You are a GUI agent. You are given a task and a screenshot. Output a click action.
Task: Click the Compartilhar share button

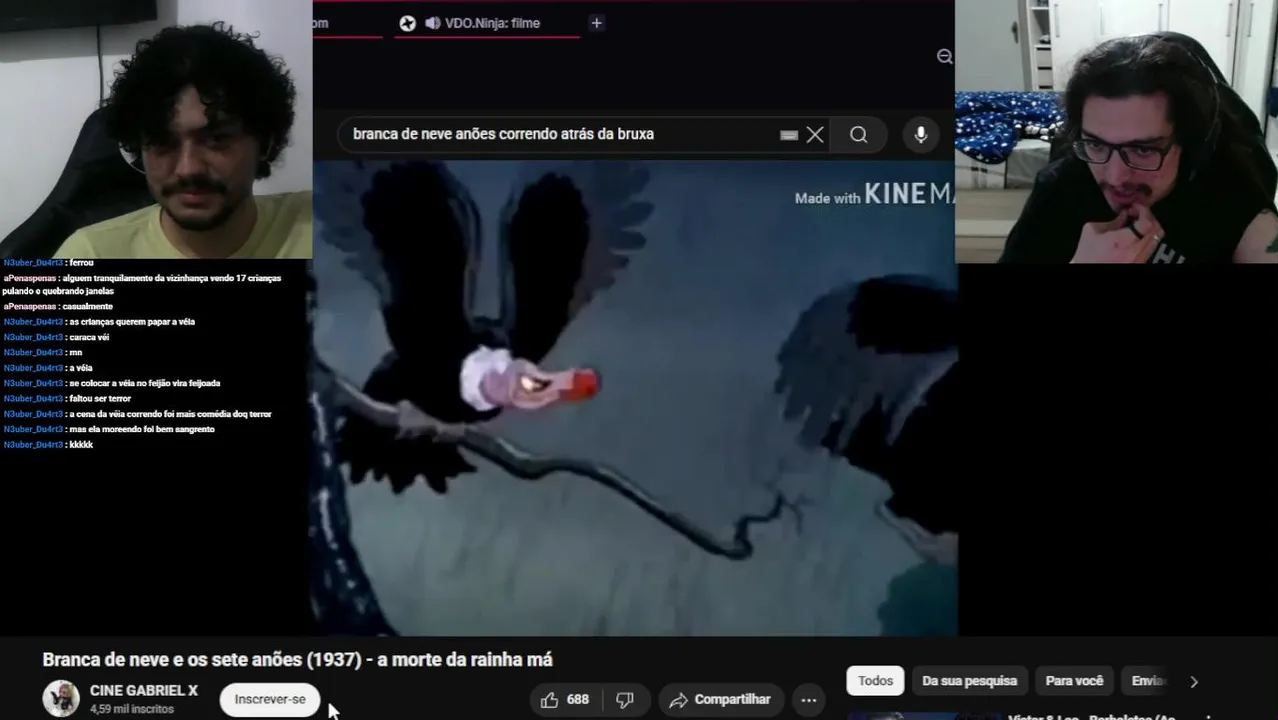[x=720, y=700]
